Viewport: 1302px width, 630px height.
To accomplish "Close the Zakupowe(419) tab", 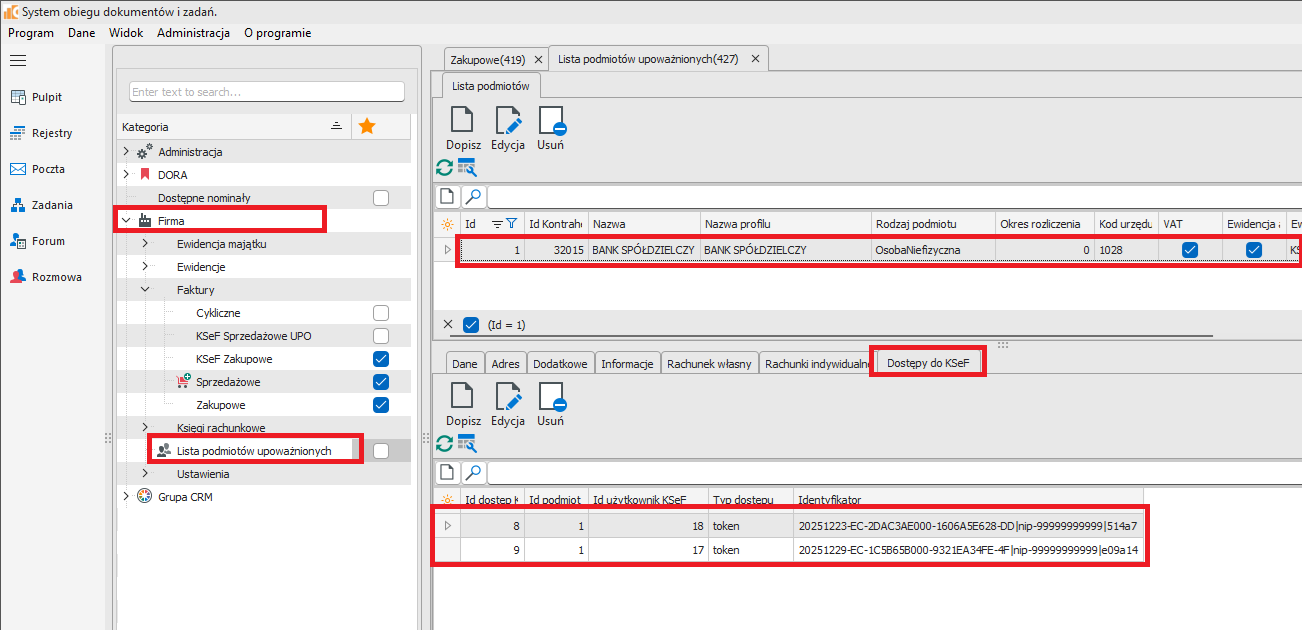I will [537, 59].
